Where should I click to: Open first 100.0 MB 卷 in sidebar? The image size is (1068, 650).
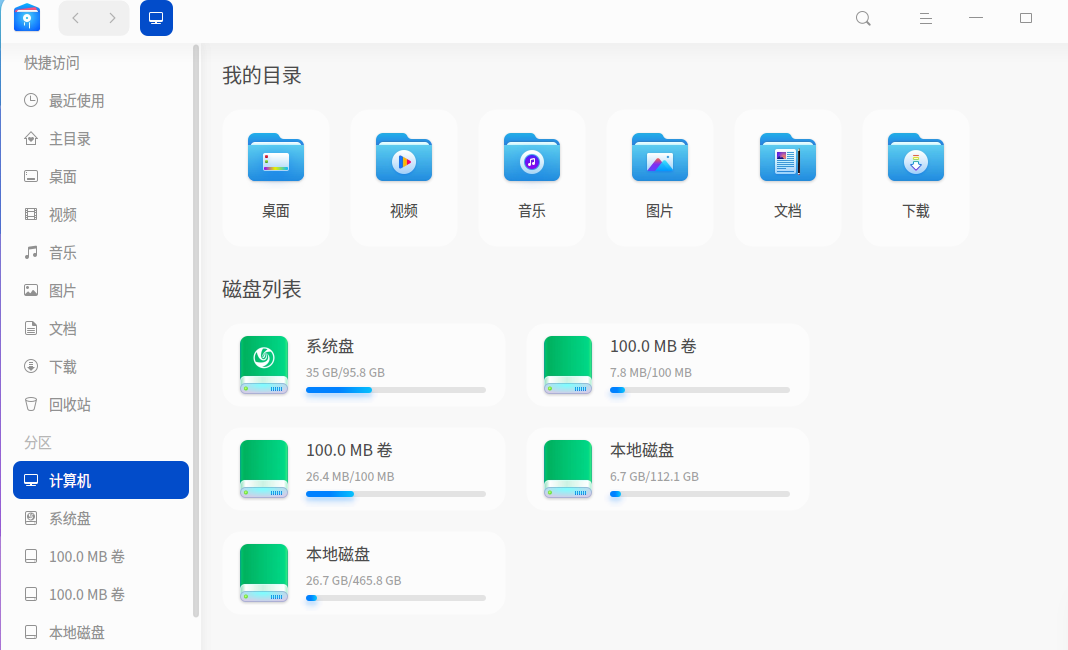coord(101,557)
